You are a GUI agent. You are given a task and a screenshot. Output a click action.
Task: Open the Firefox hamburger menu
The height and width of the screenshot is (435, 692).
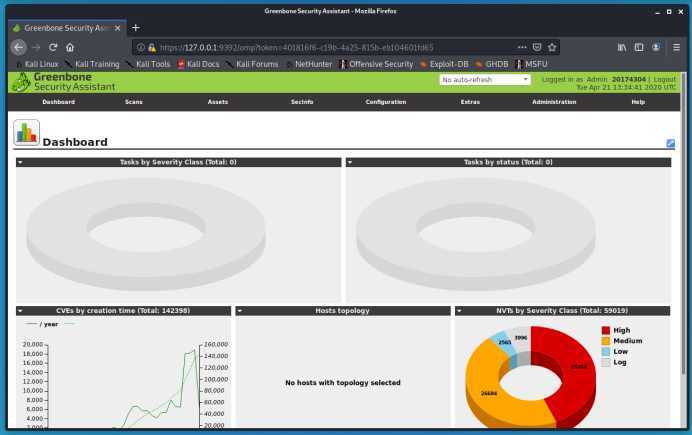pos(676,47)
